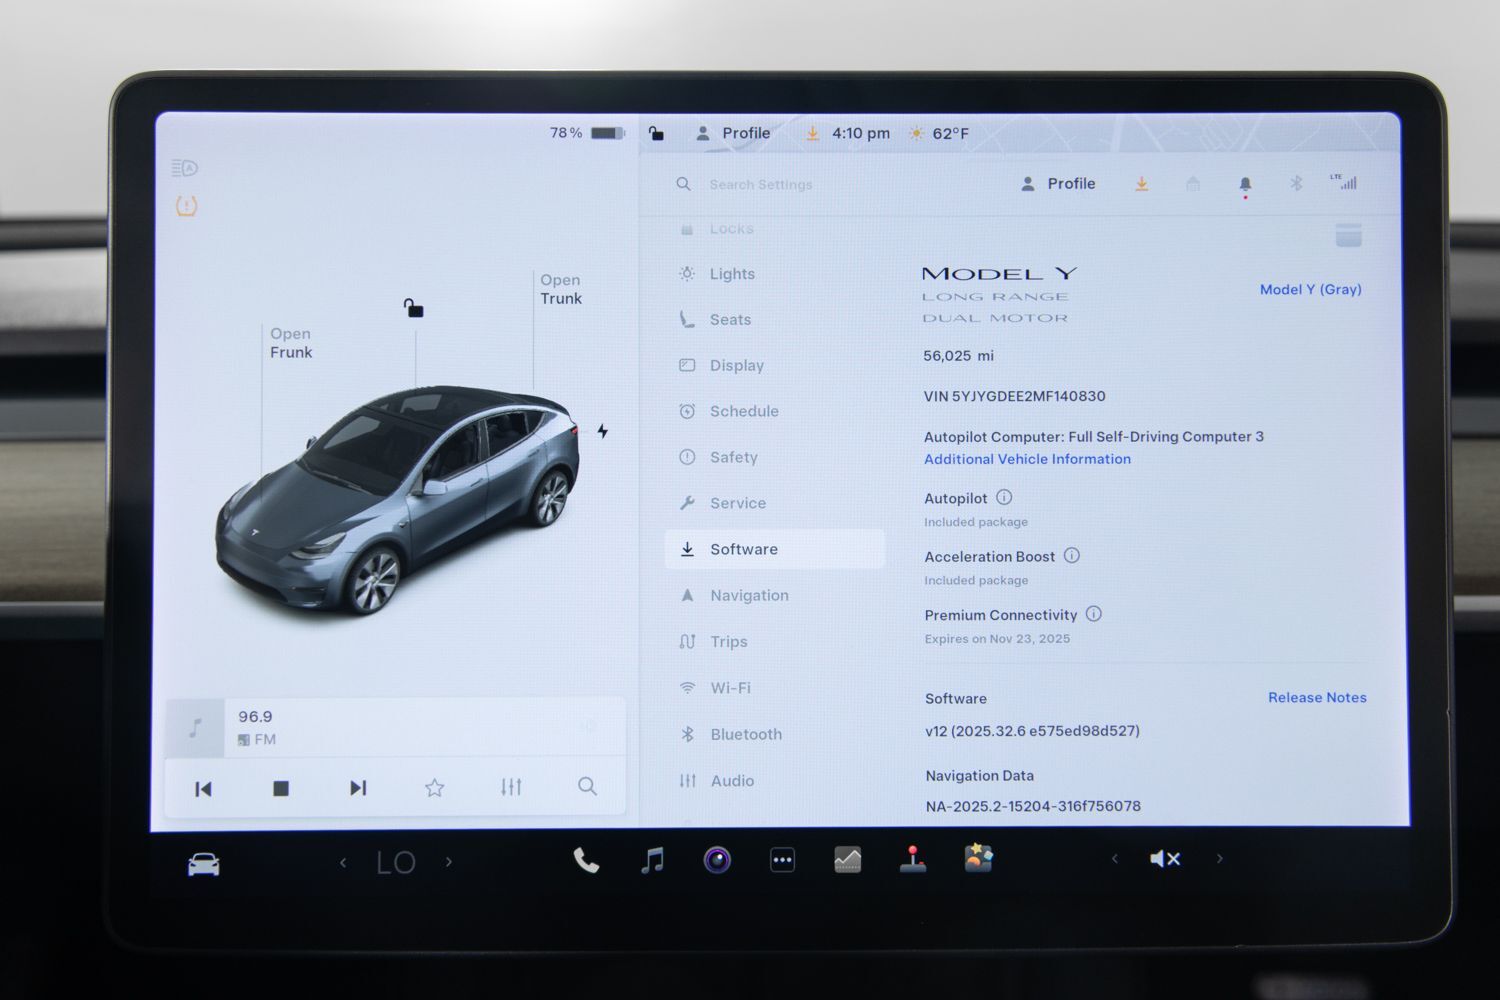Toggle the car lock icon above vehicle
This screenshot has width=1500, height=1000.
click(x=413, y=308)
